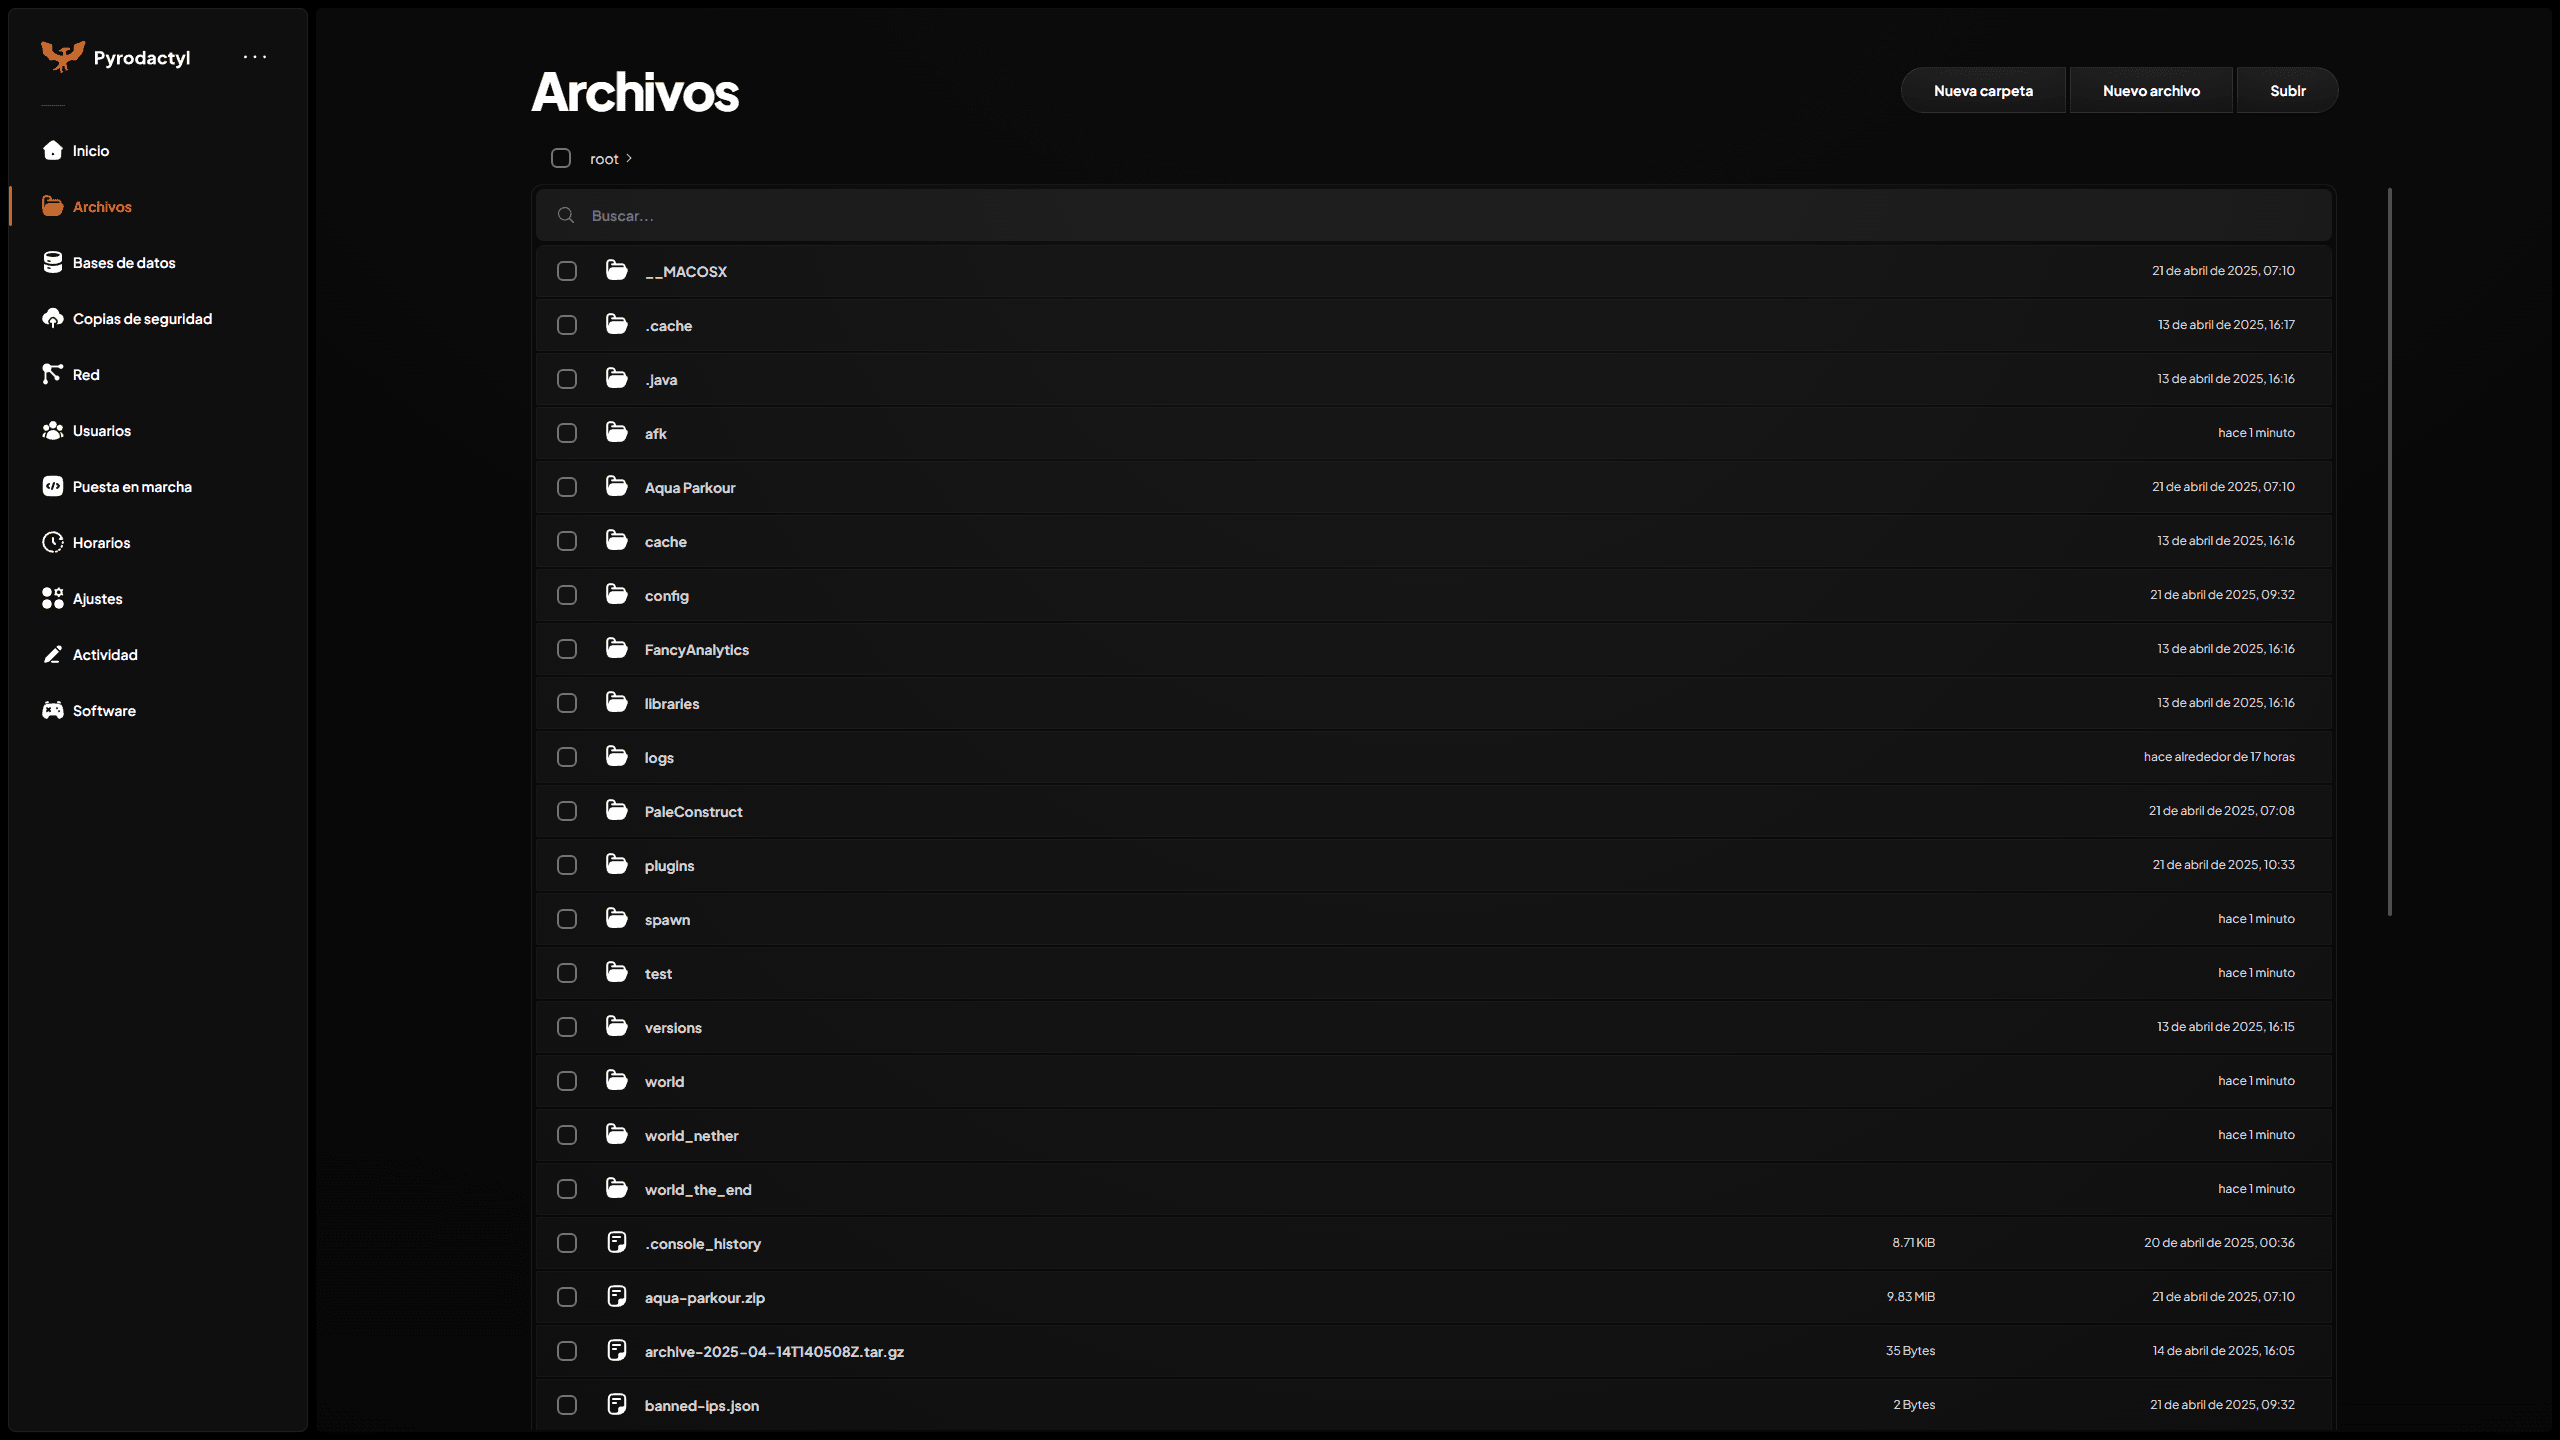Click the Buscar search field
The image size is (2560, 1440).
coord(1400,215)
